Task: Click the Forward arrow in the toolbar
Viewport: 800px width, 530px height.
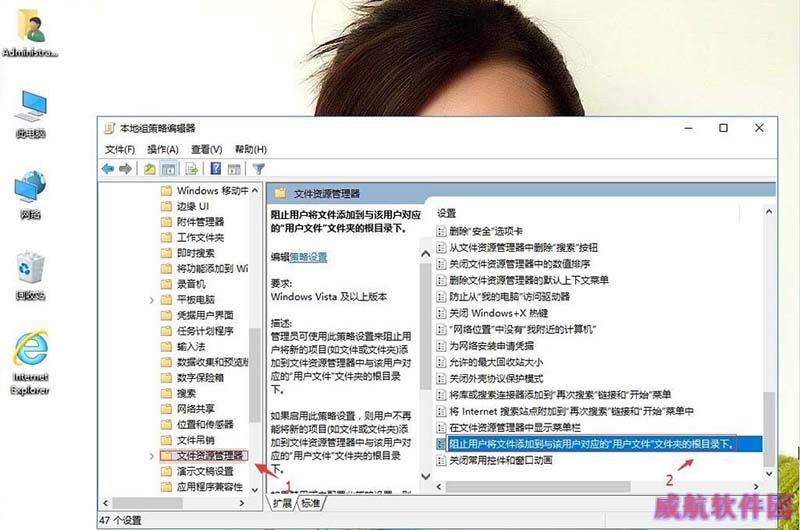Action: pos(126,169)
